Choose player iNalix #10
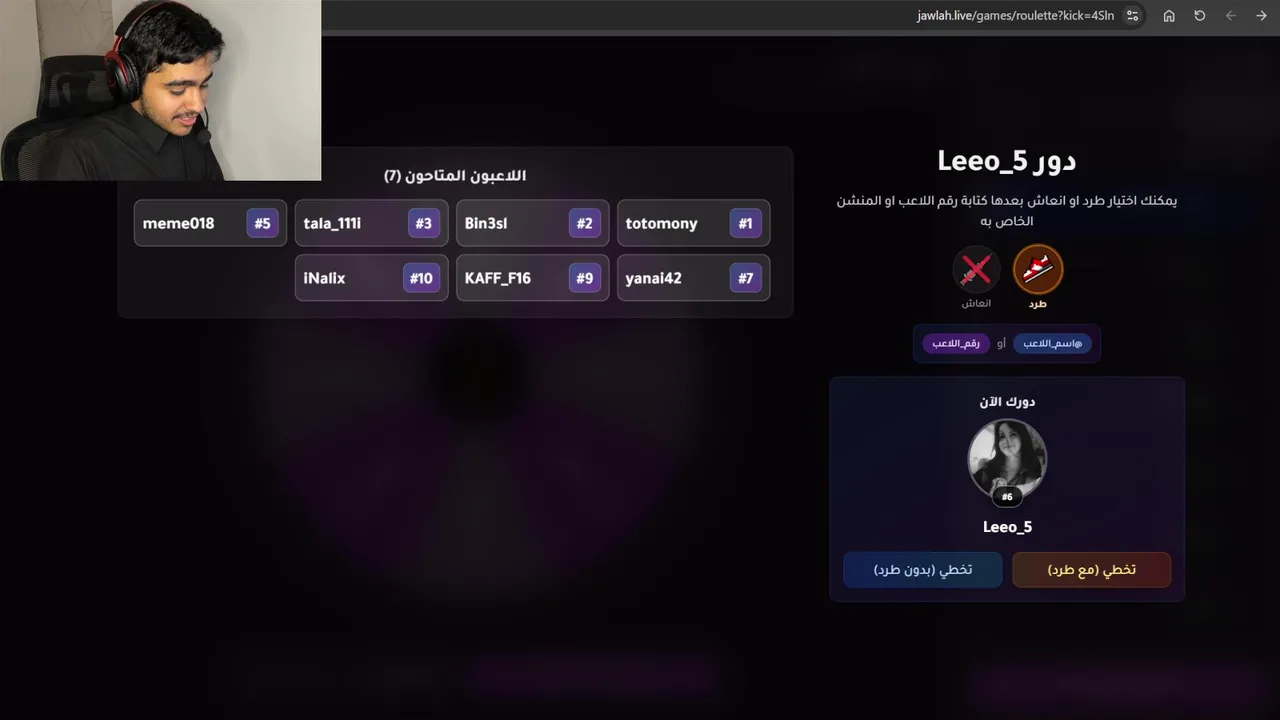1280x720 pixels. [x=371, y=278]
